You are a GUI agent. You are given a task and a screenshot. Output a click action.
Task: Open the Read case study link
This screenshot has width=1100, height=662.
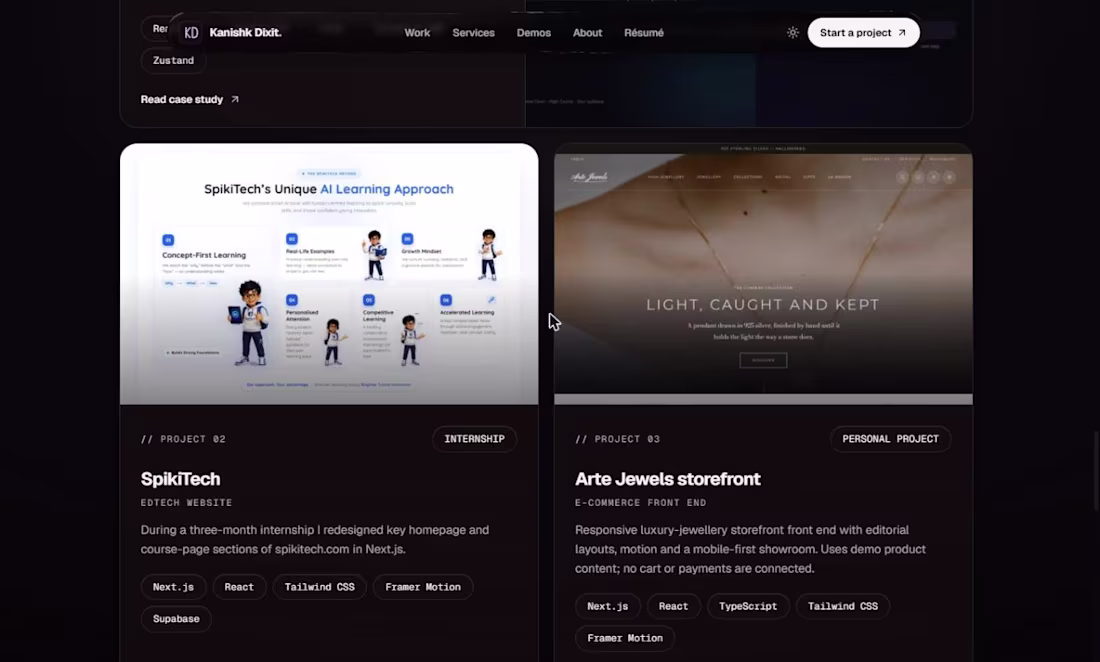coord(189,99)
